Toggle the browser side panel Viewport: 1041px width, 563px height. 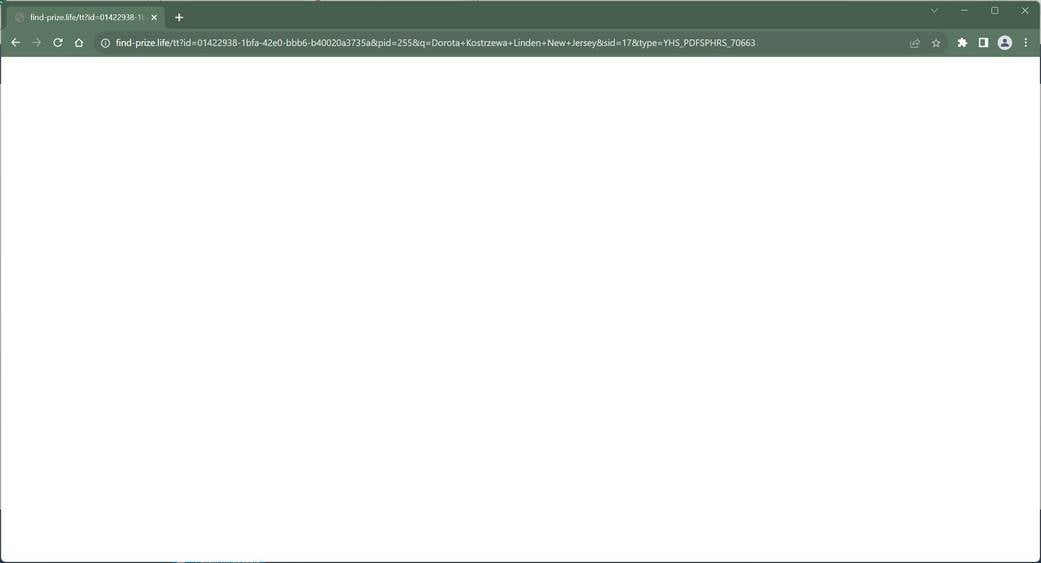983,42
